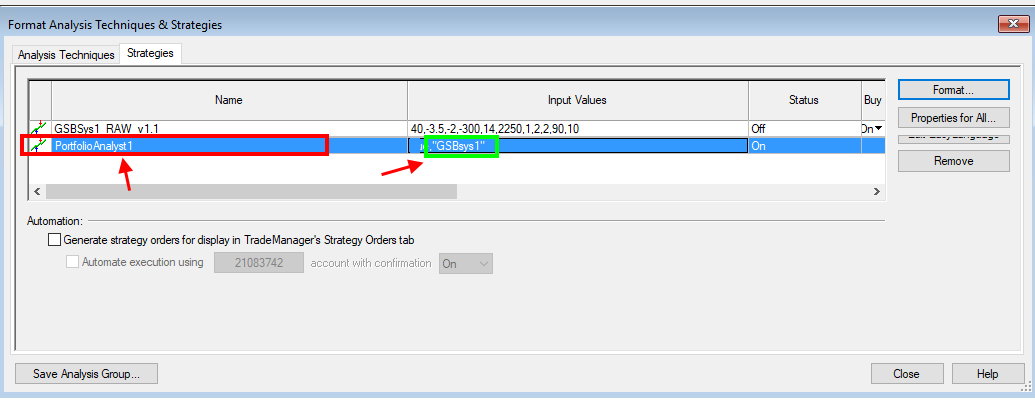Select the Strategies tab

pyautogui.click(x=149, y=54)
